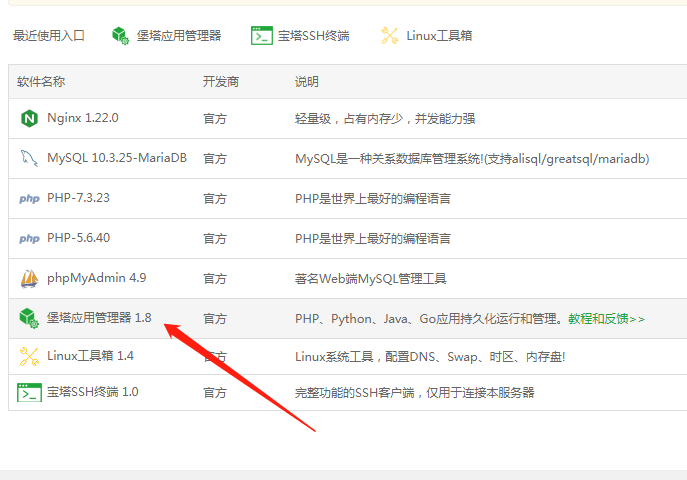Screen dimensions: 687x480
Task: Click the tools icon in Linux工具箱 1.4 row
Action: pyautogui.click(x=29, y=356)
